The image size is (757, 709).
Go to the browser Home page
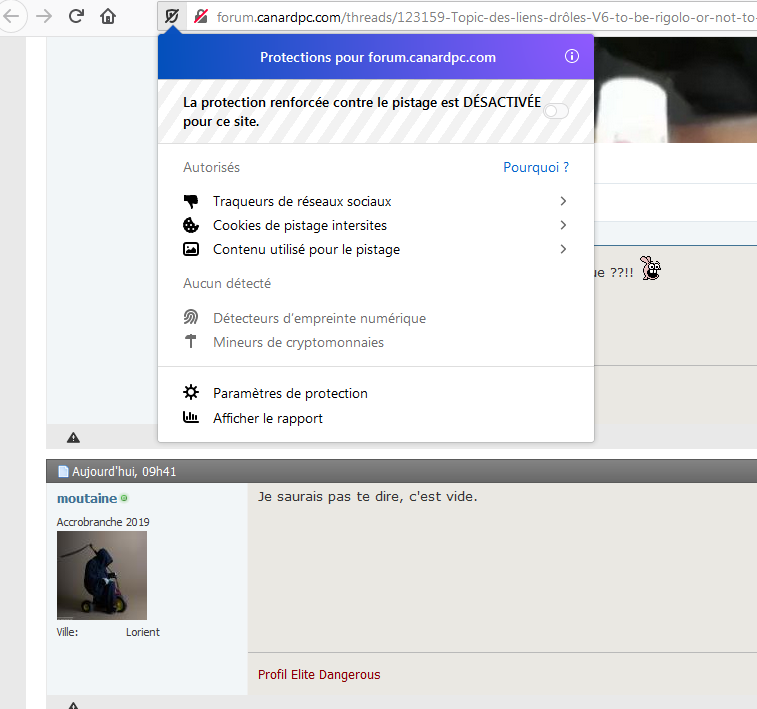pos(108,16)
